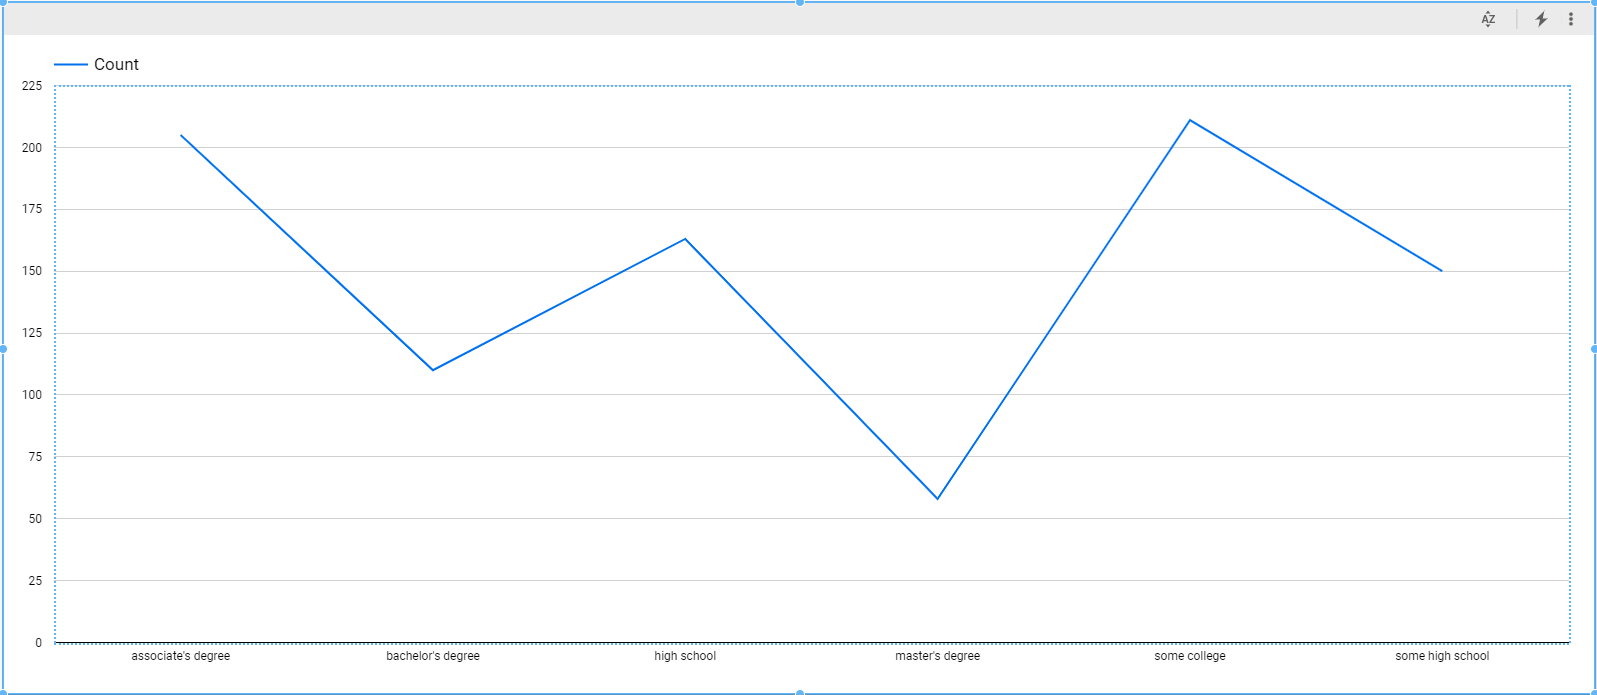Click the Count legend label
Viewport: 1597px width, 695px height.
(116, 64)
